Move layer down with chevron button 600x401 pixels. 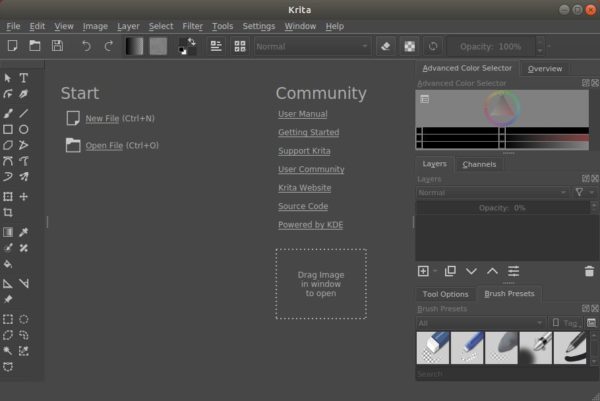[471, 271]
